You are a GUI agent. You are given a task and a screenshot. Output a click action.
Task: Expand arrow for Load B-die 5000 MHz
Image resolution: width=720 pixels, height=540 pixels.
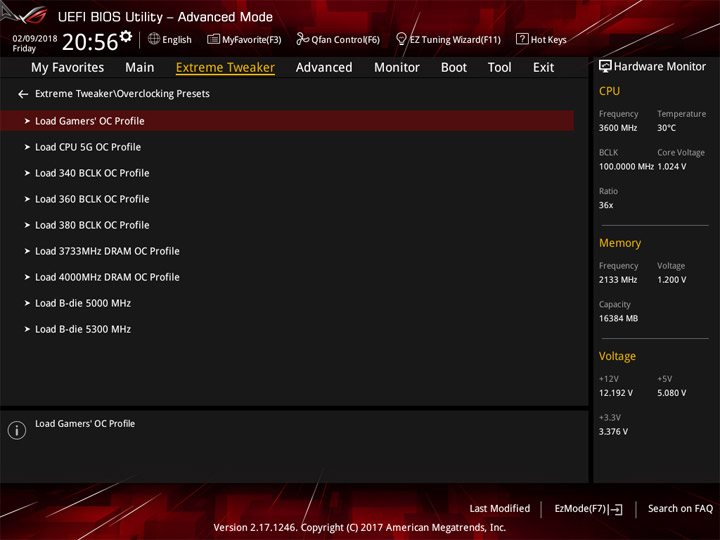click(27, 304)
